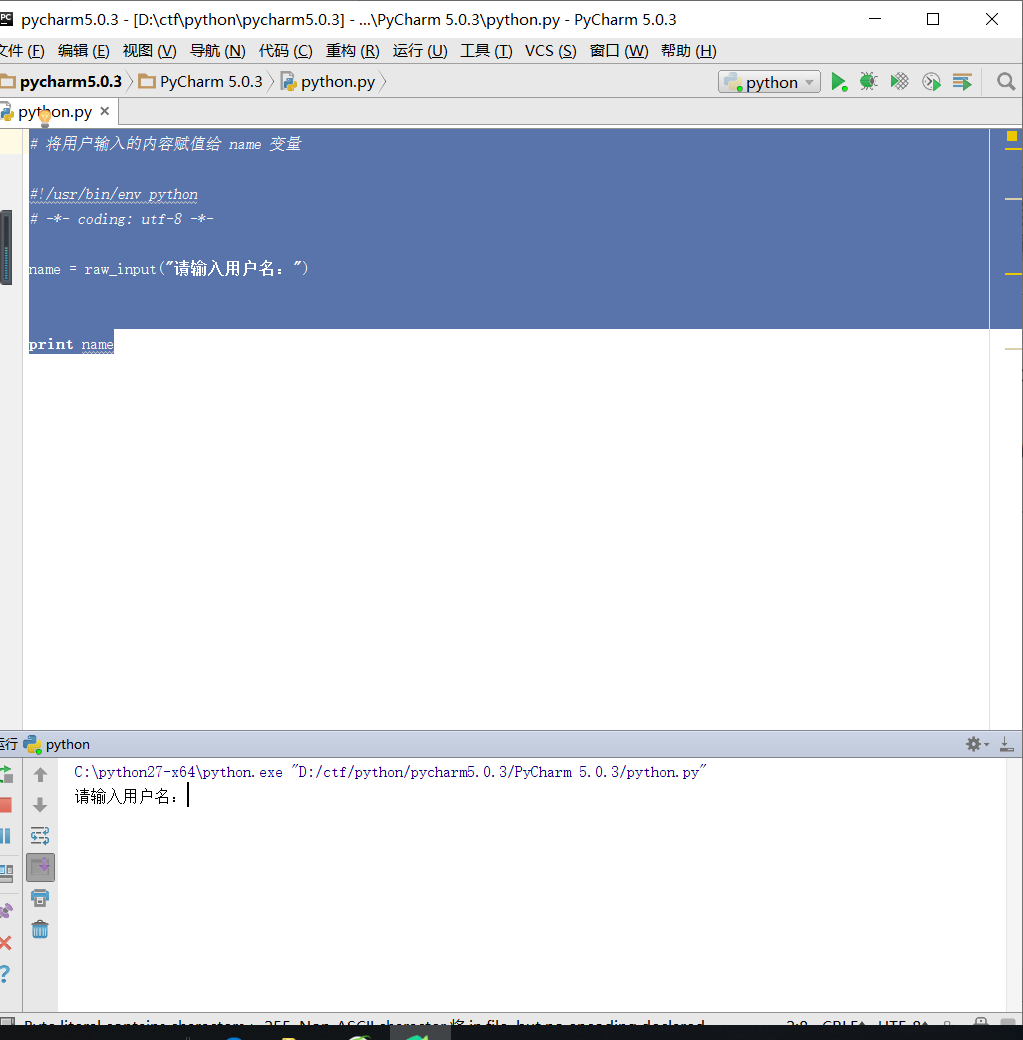The width and height of the screenshot is (1023, 1040).
Task: Click the up arrow in Run console toolbar
Action: click(x=40, y=774)
